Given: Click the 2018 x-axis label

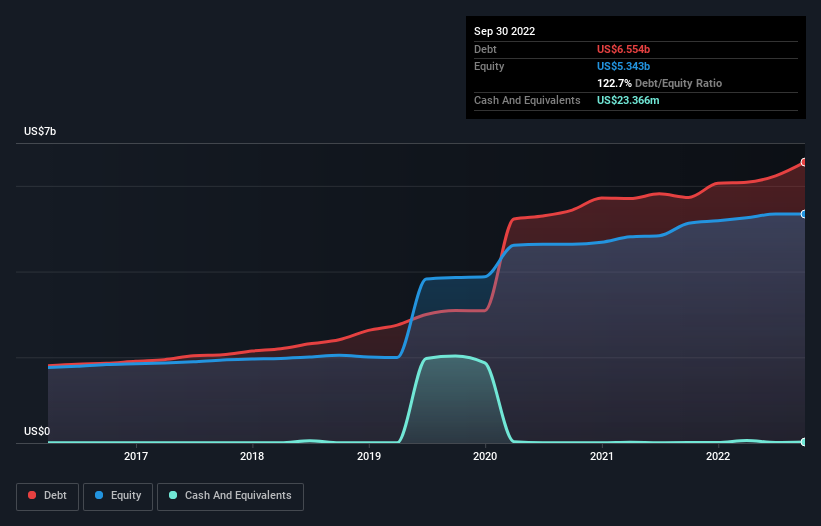Looking at the screenshot, I should tap(252, 456).
